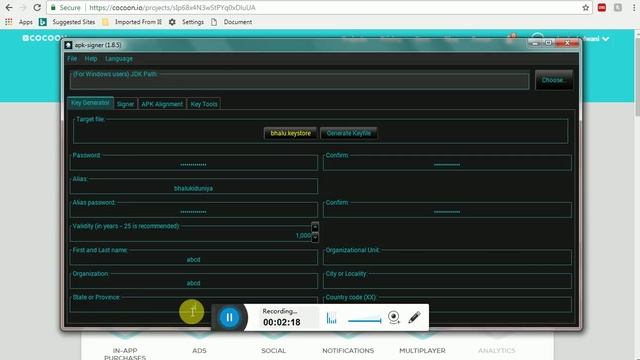Open the File menu in apk-signer
This screenshot has width=640, height=360.
point(72,59)
